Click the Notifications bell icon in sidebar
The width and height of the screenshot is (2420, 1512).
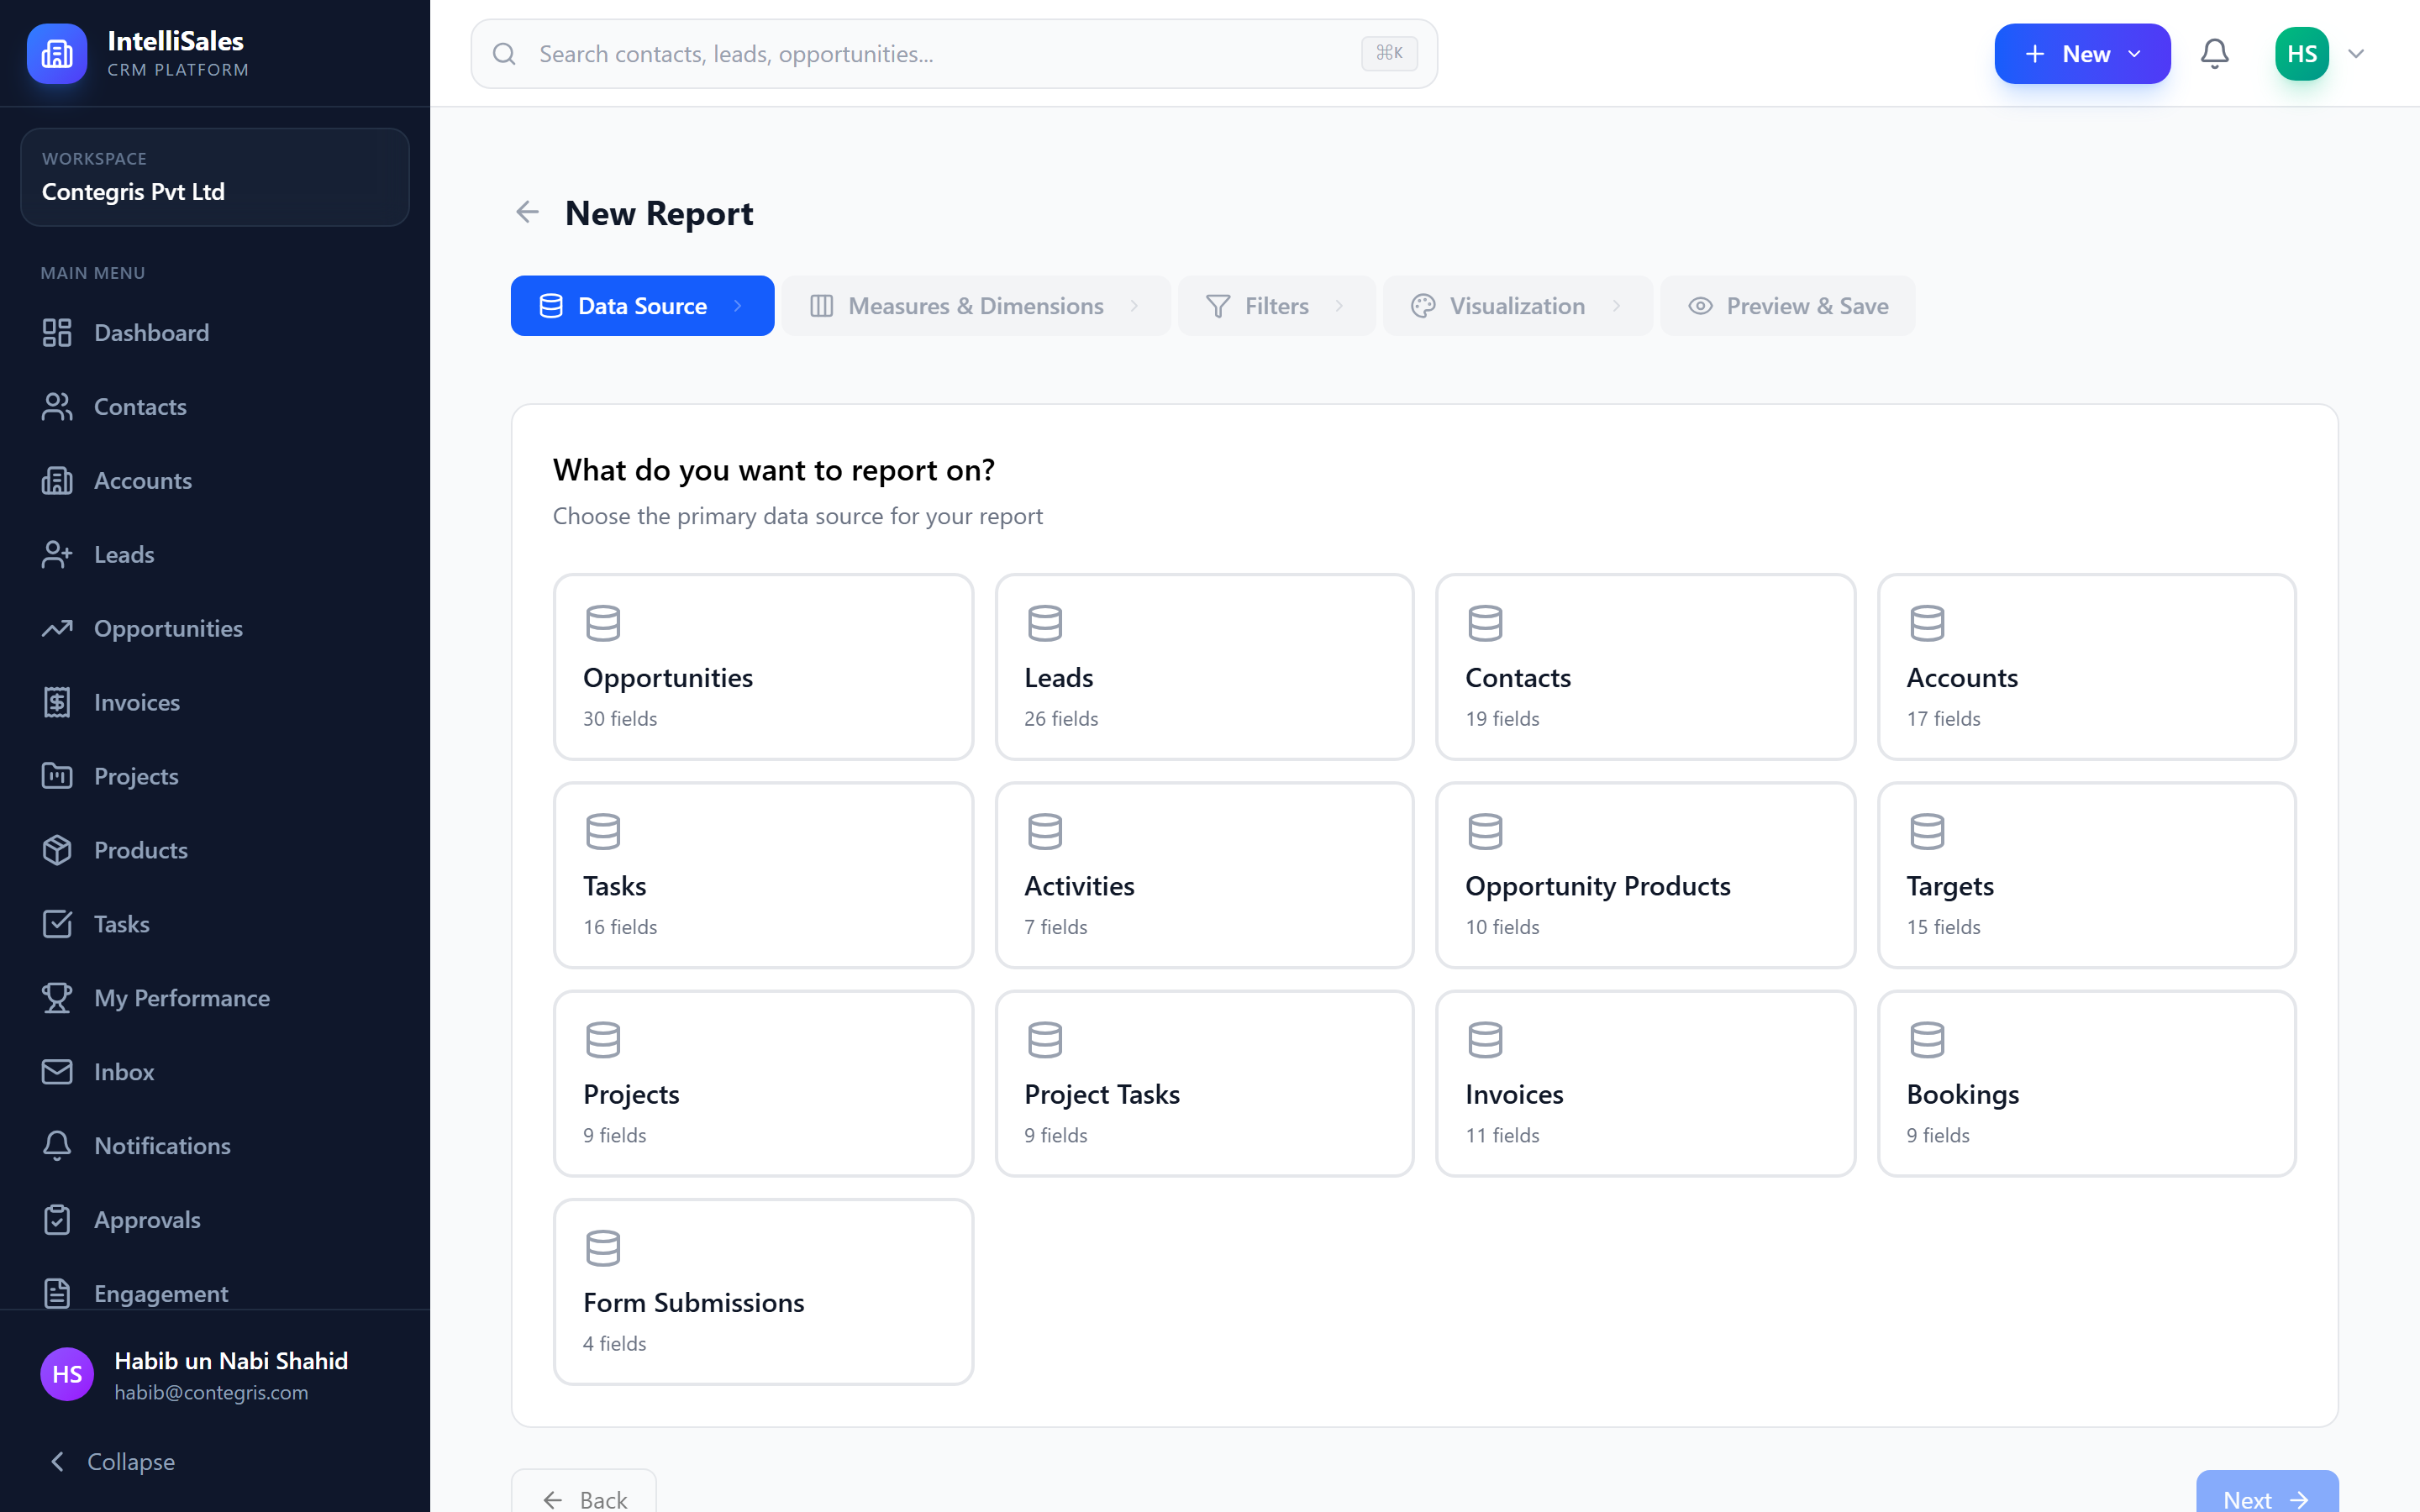(x=57, y=1146)
